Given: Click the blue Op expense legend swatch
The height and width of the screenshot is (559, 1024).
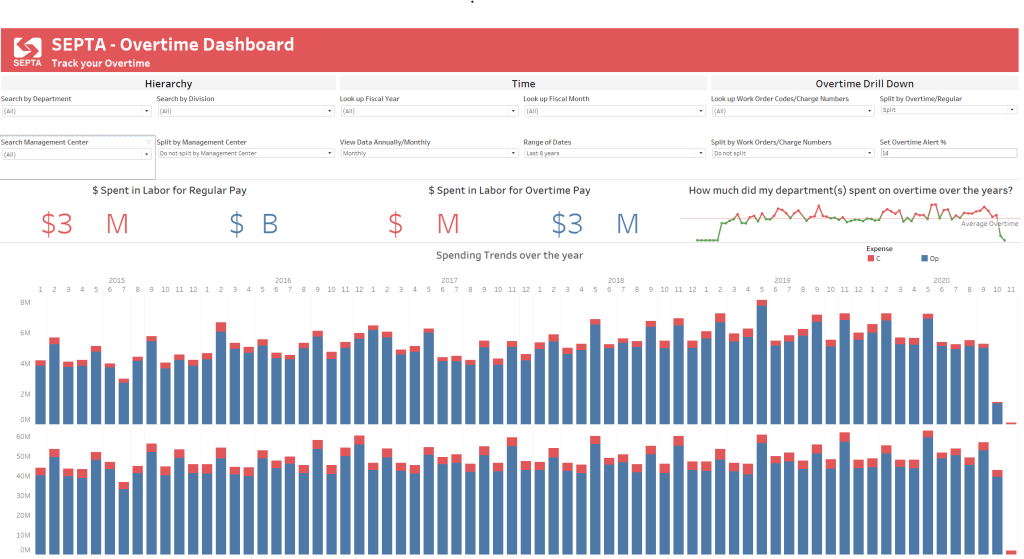Looking at the screenshot, I should 923,258.
